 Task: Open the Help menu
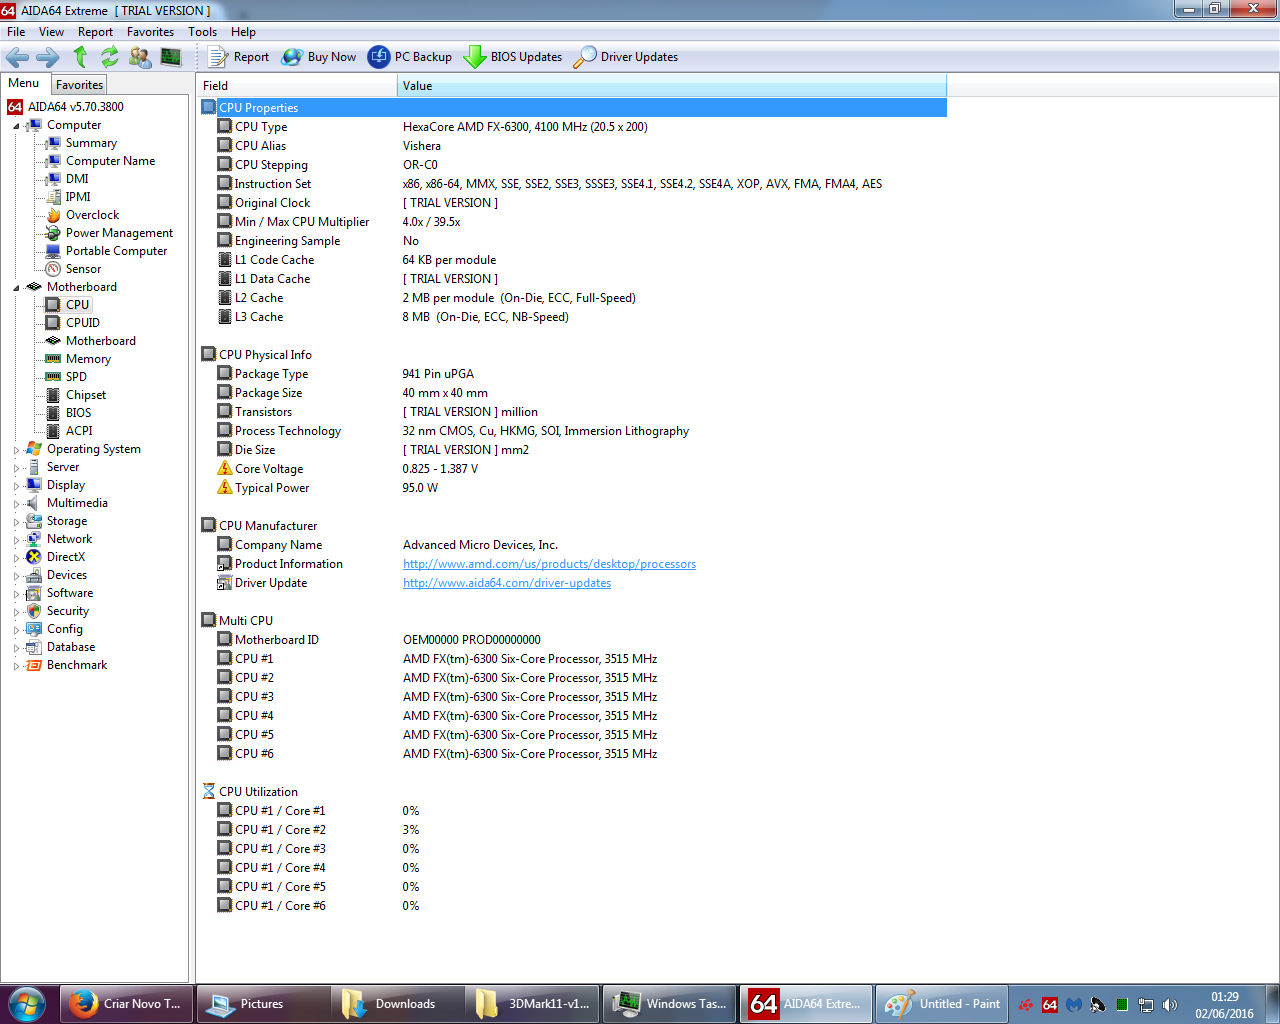pyautogui.click(x=243, y=32)
